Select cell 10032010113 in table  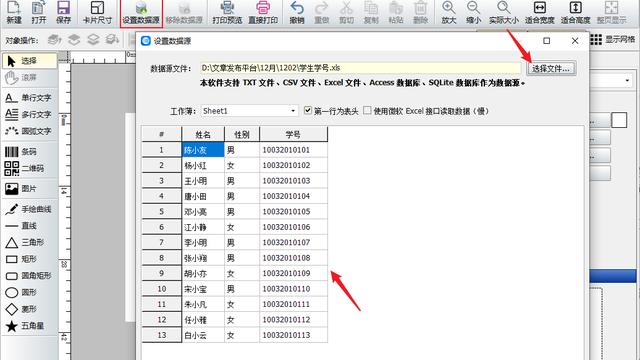coord(293,335)
